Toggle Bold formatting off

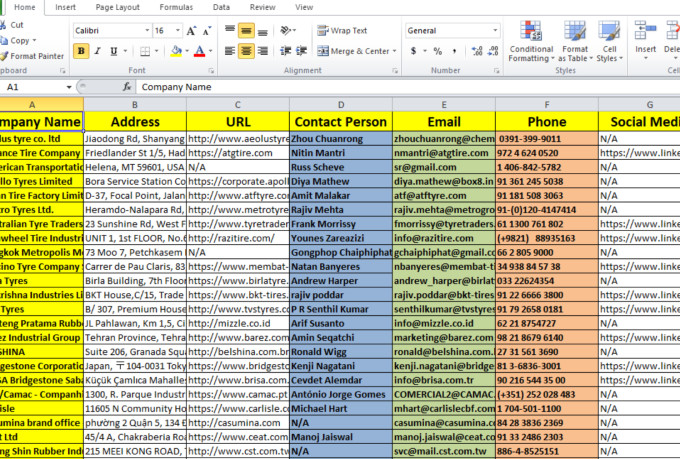click(x=81, y=51)
